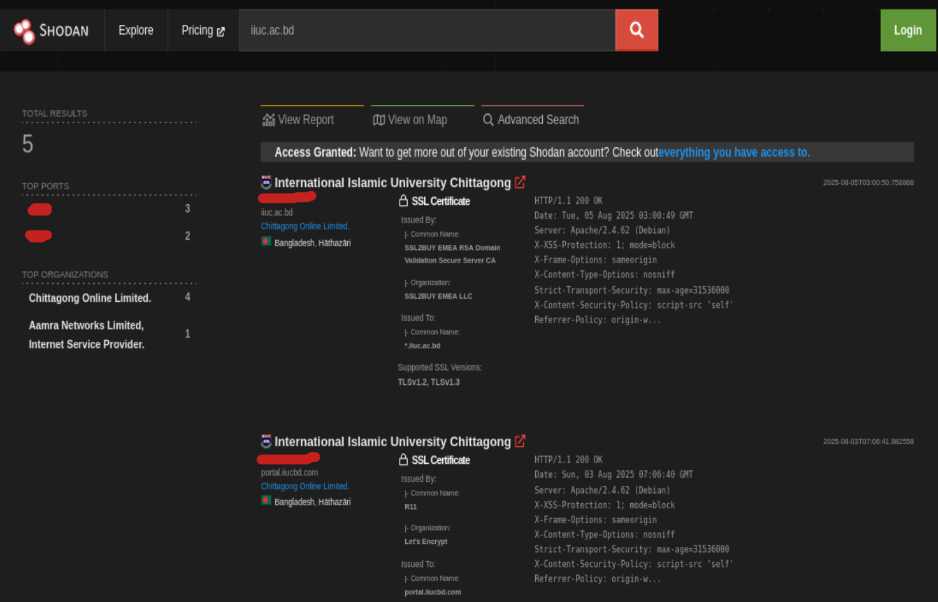
Task: Click the Date: Sun, 03 Aug 2025 header line
Action: [x=614, y=475]
